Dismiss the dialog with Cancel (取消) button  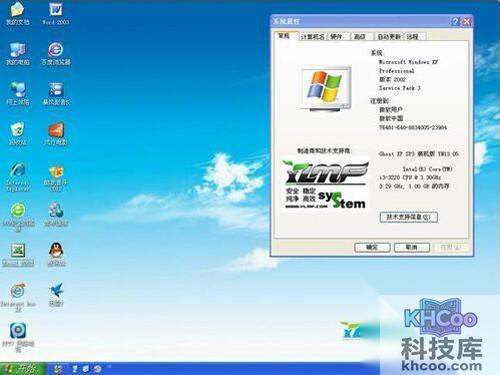pos(412,247)
